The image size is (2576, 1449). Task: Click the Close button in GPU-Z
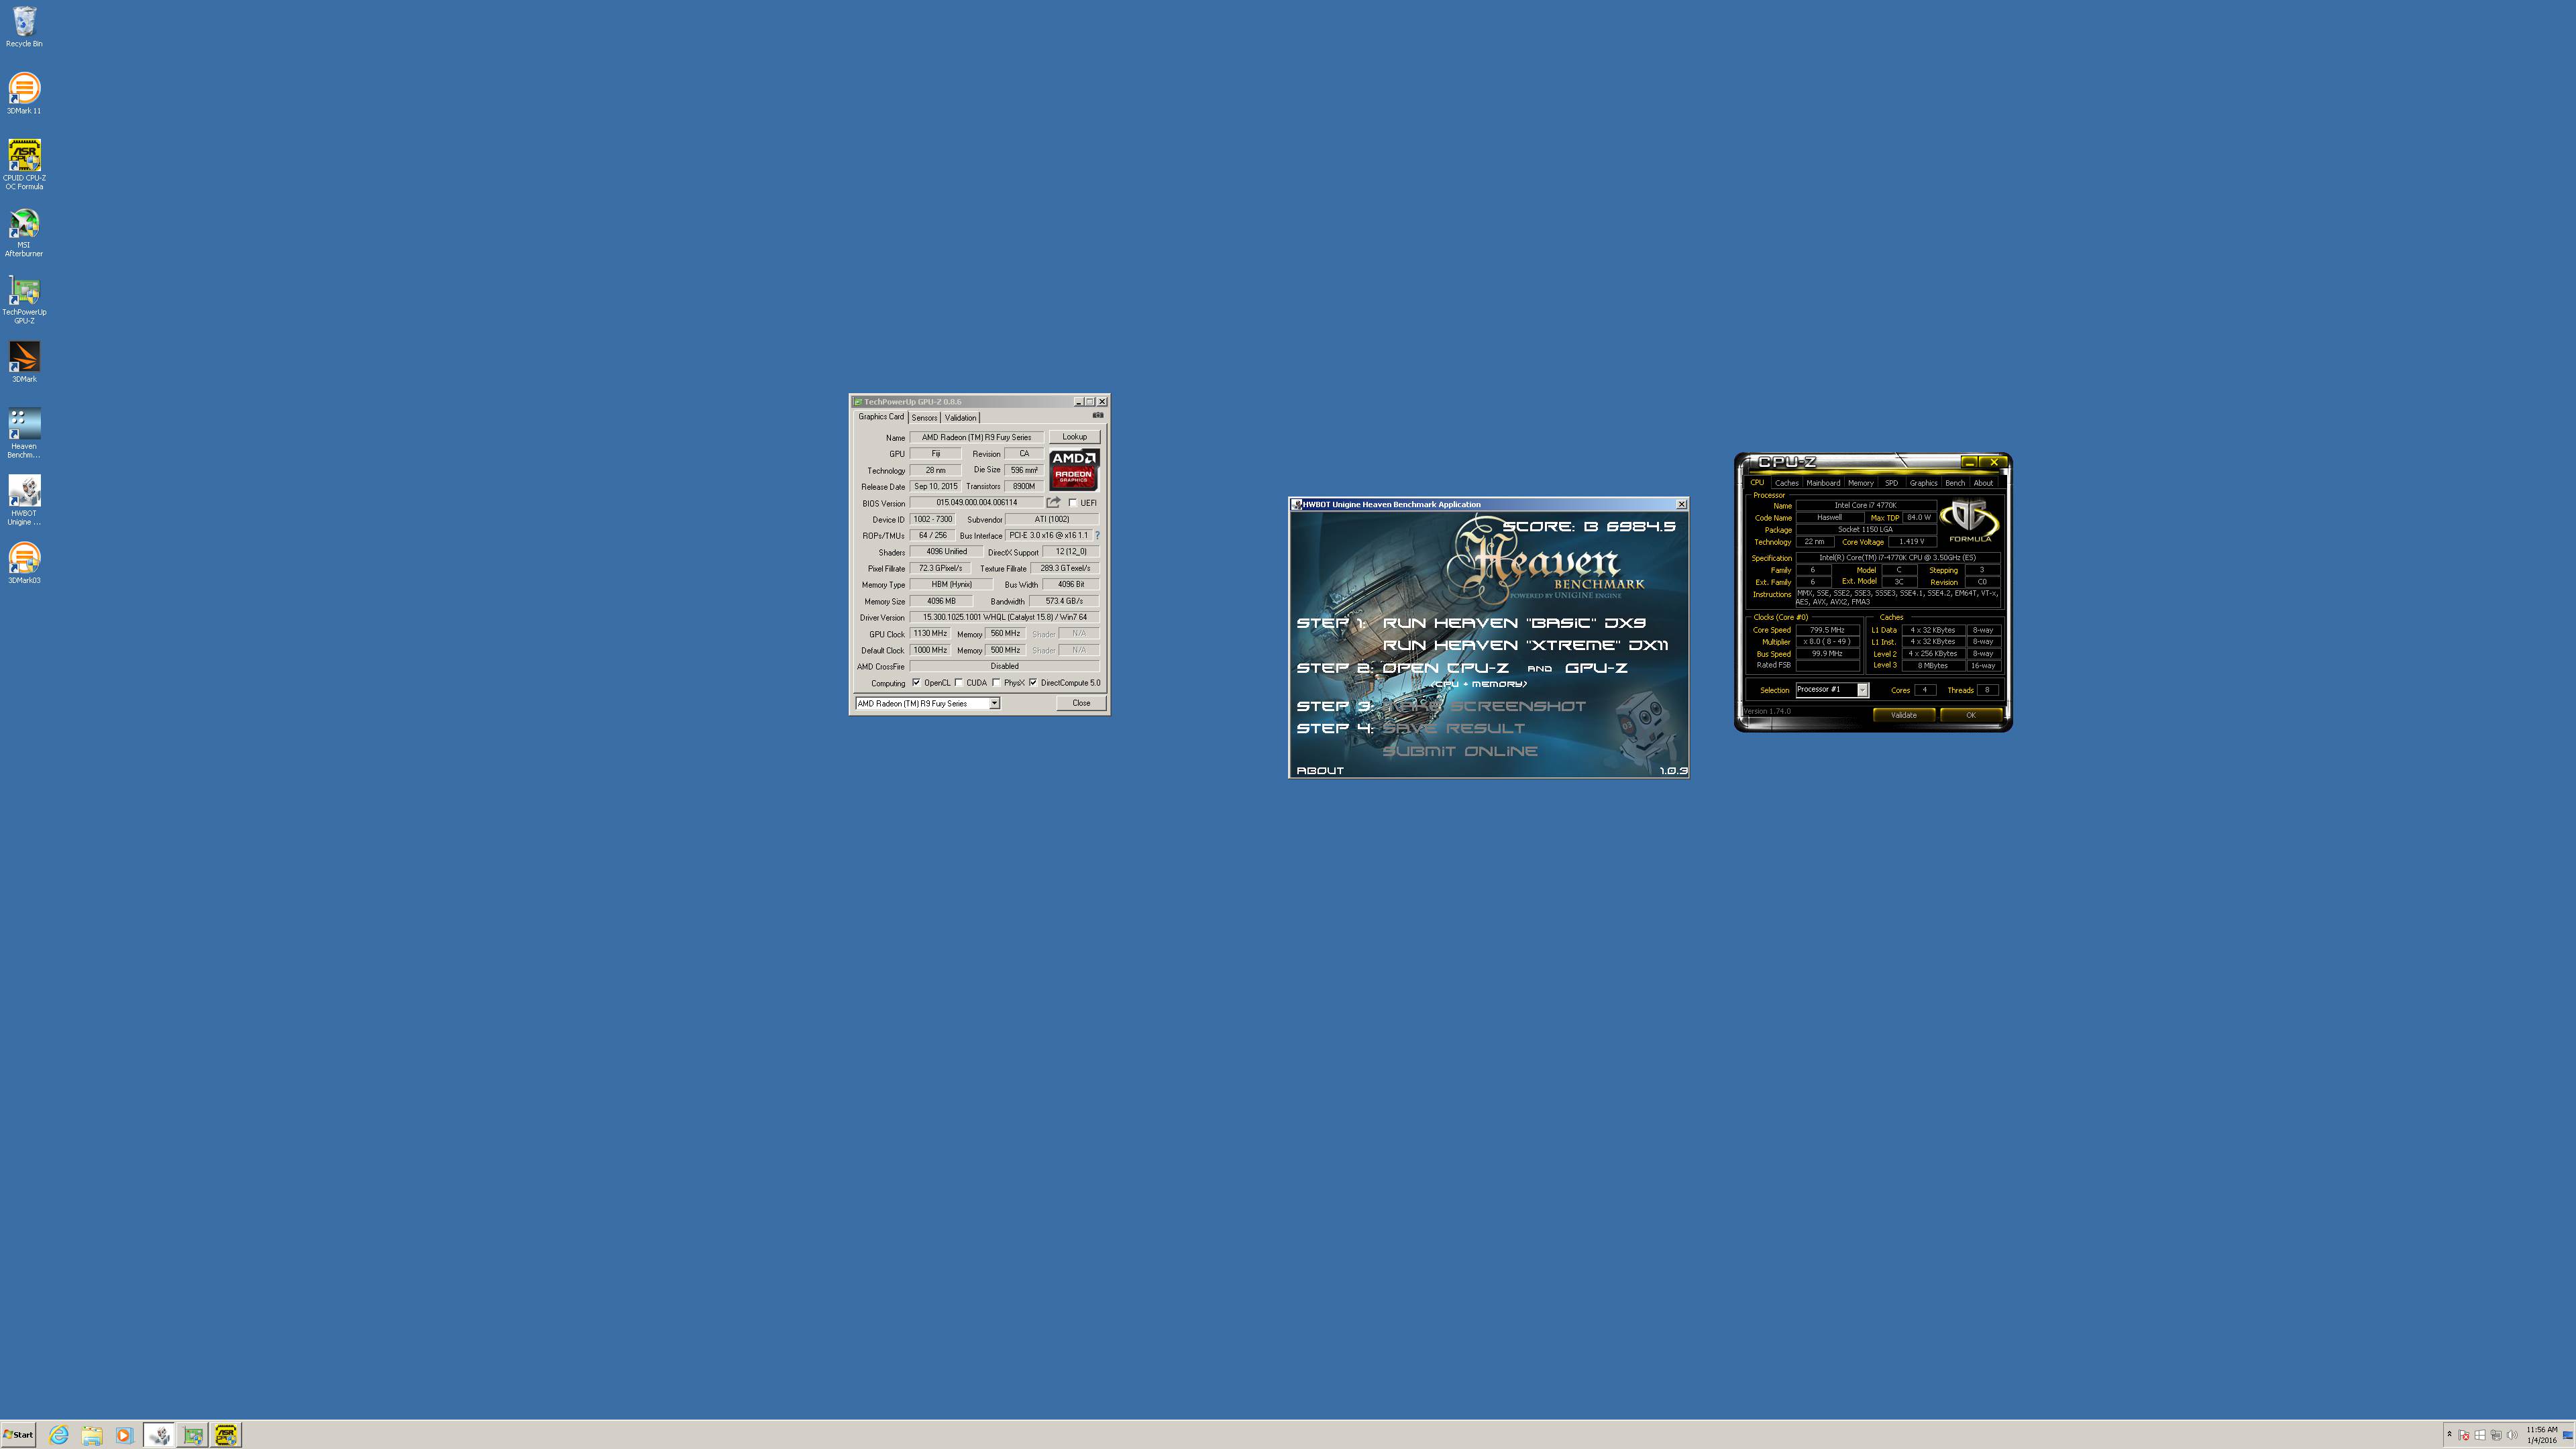point(1081,704)
